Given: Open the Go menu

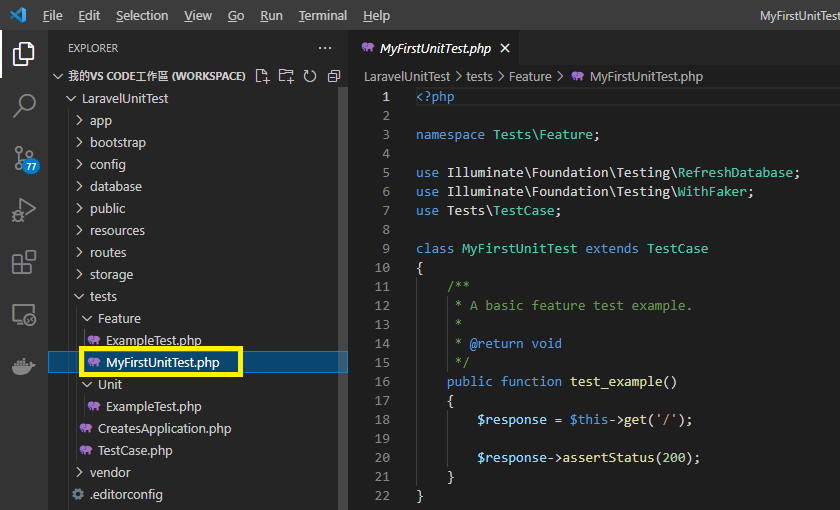Looking at the screenshot, I should click(236, 16).
